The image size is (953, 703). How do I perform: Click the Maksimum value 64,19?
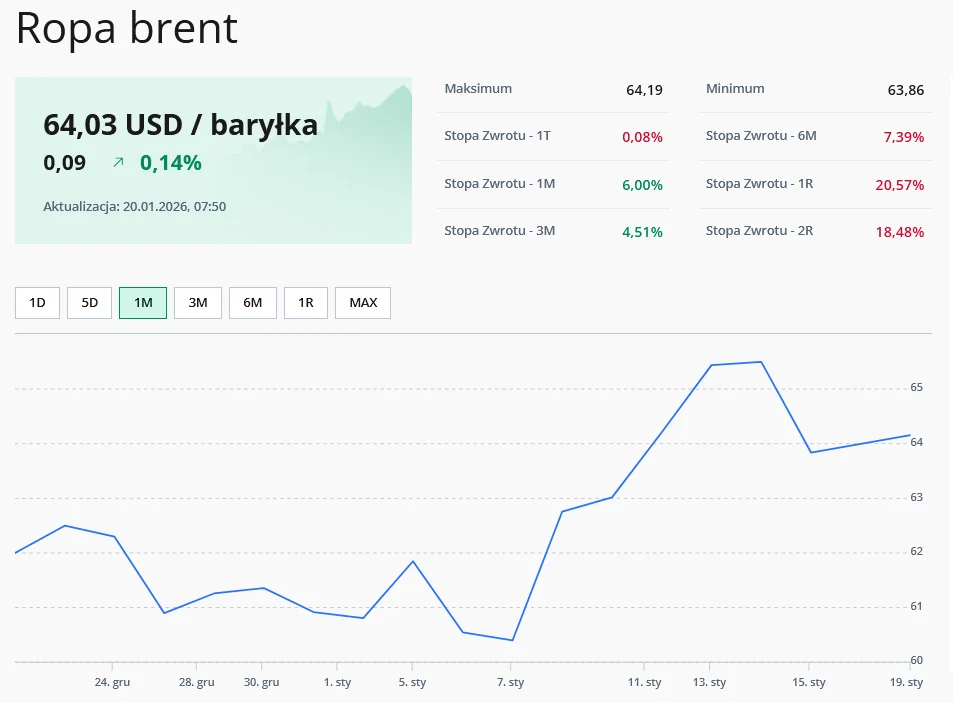coord(643,90)
